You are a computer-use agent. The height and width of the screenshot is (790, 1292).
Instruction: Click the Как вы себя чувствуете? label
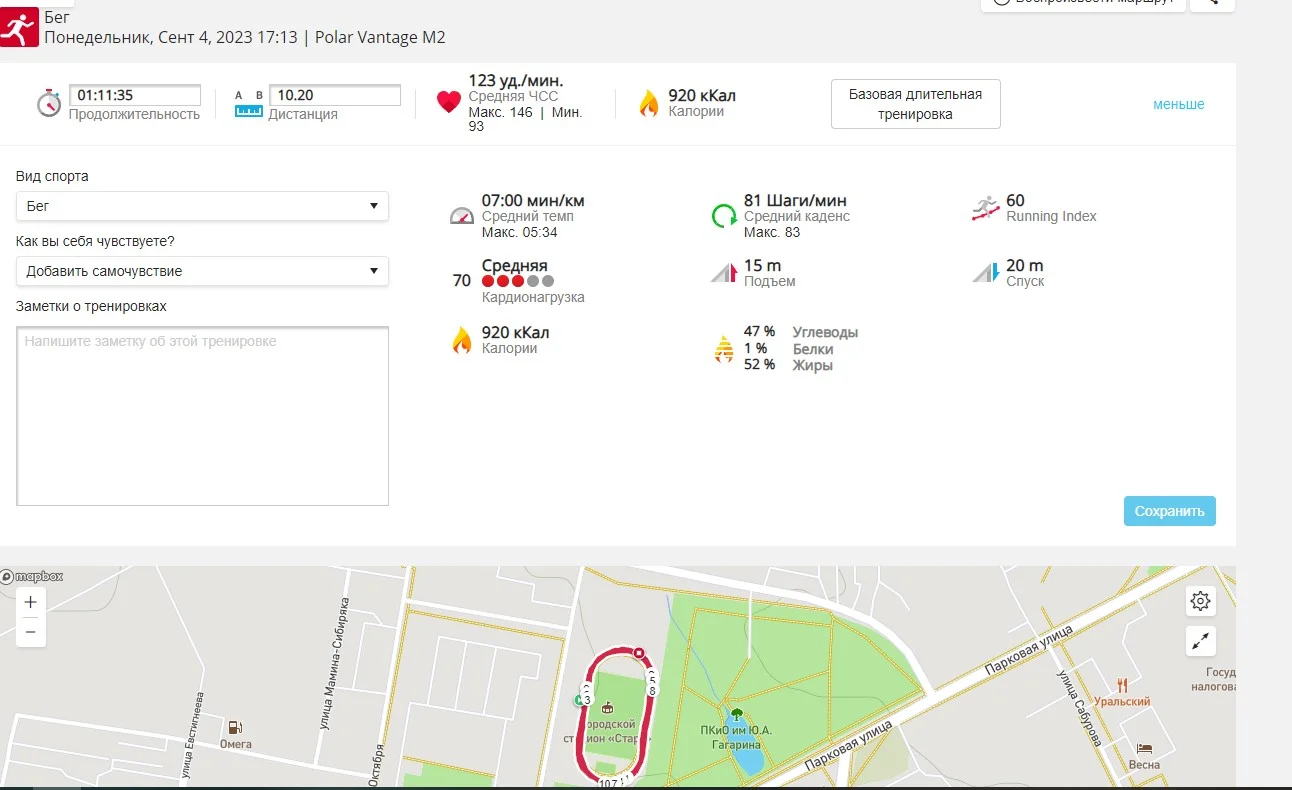(95, 241)
